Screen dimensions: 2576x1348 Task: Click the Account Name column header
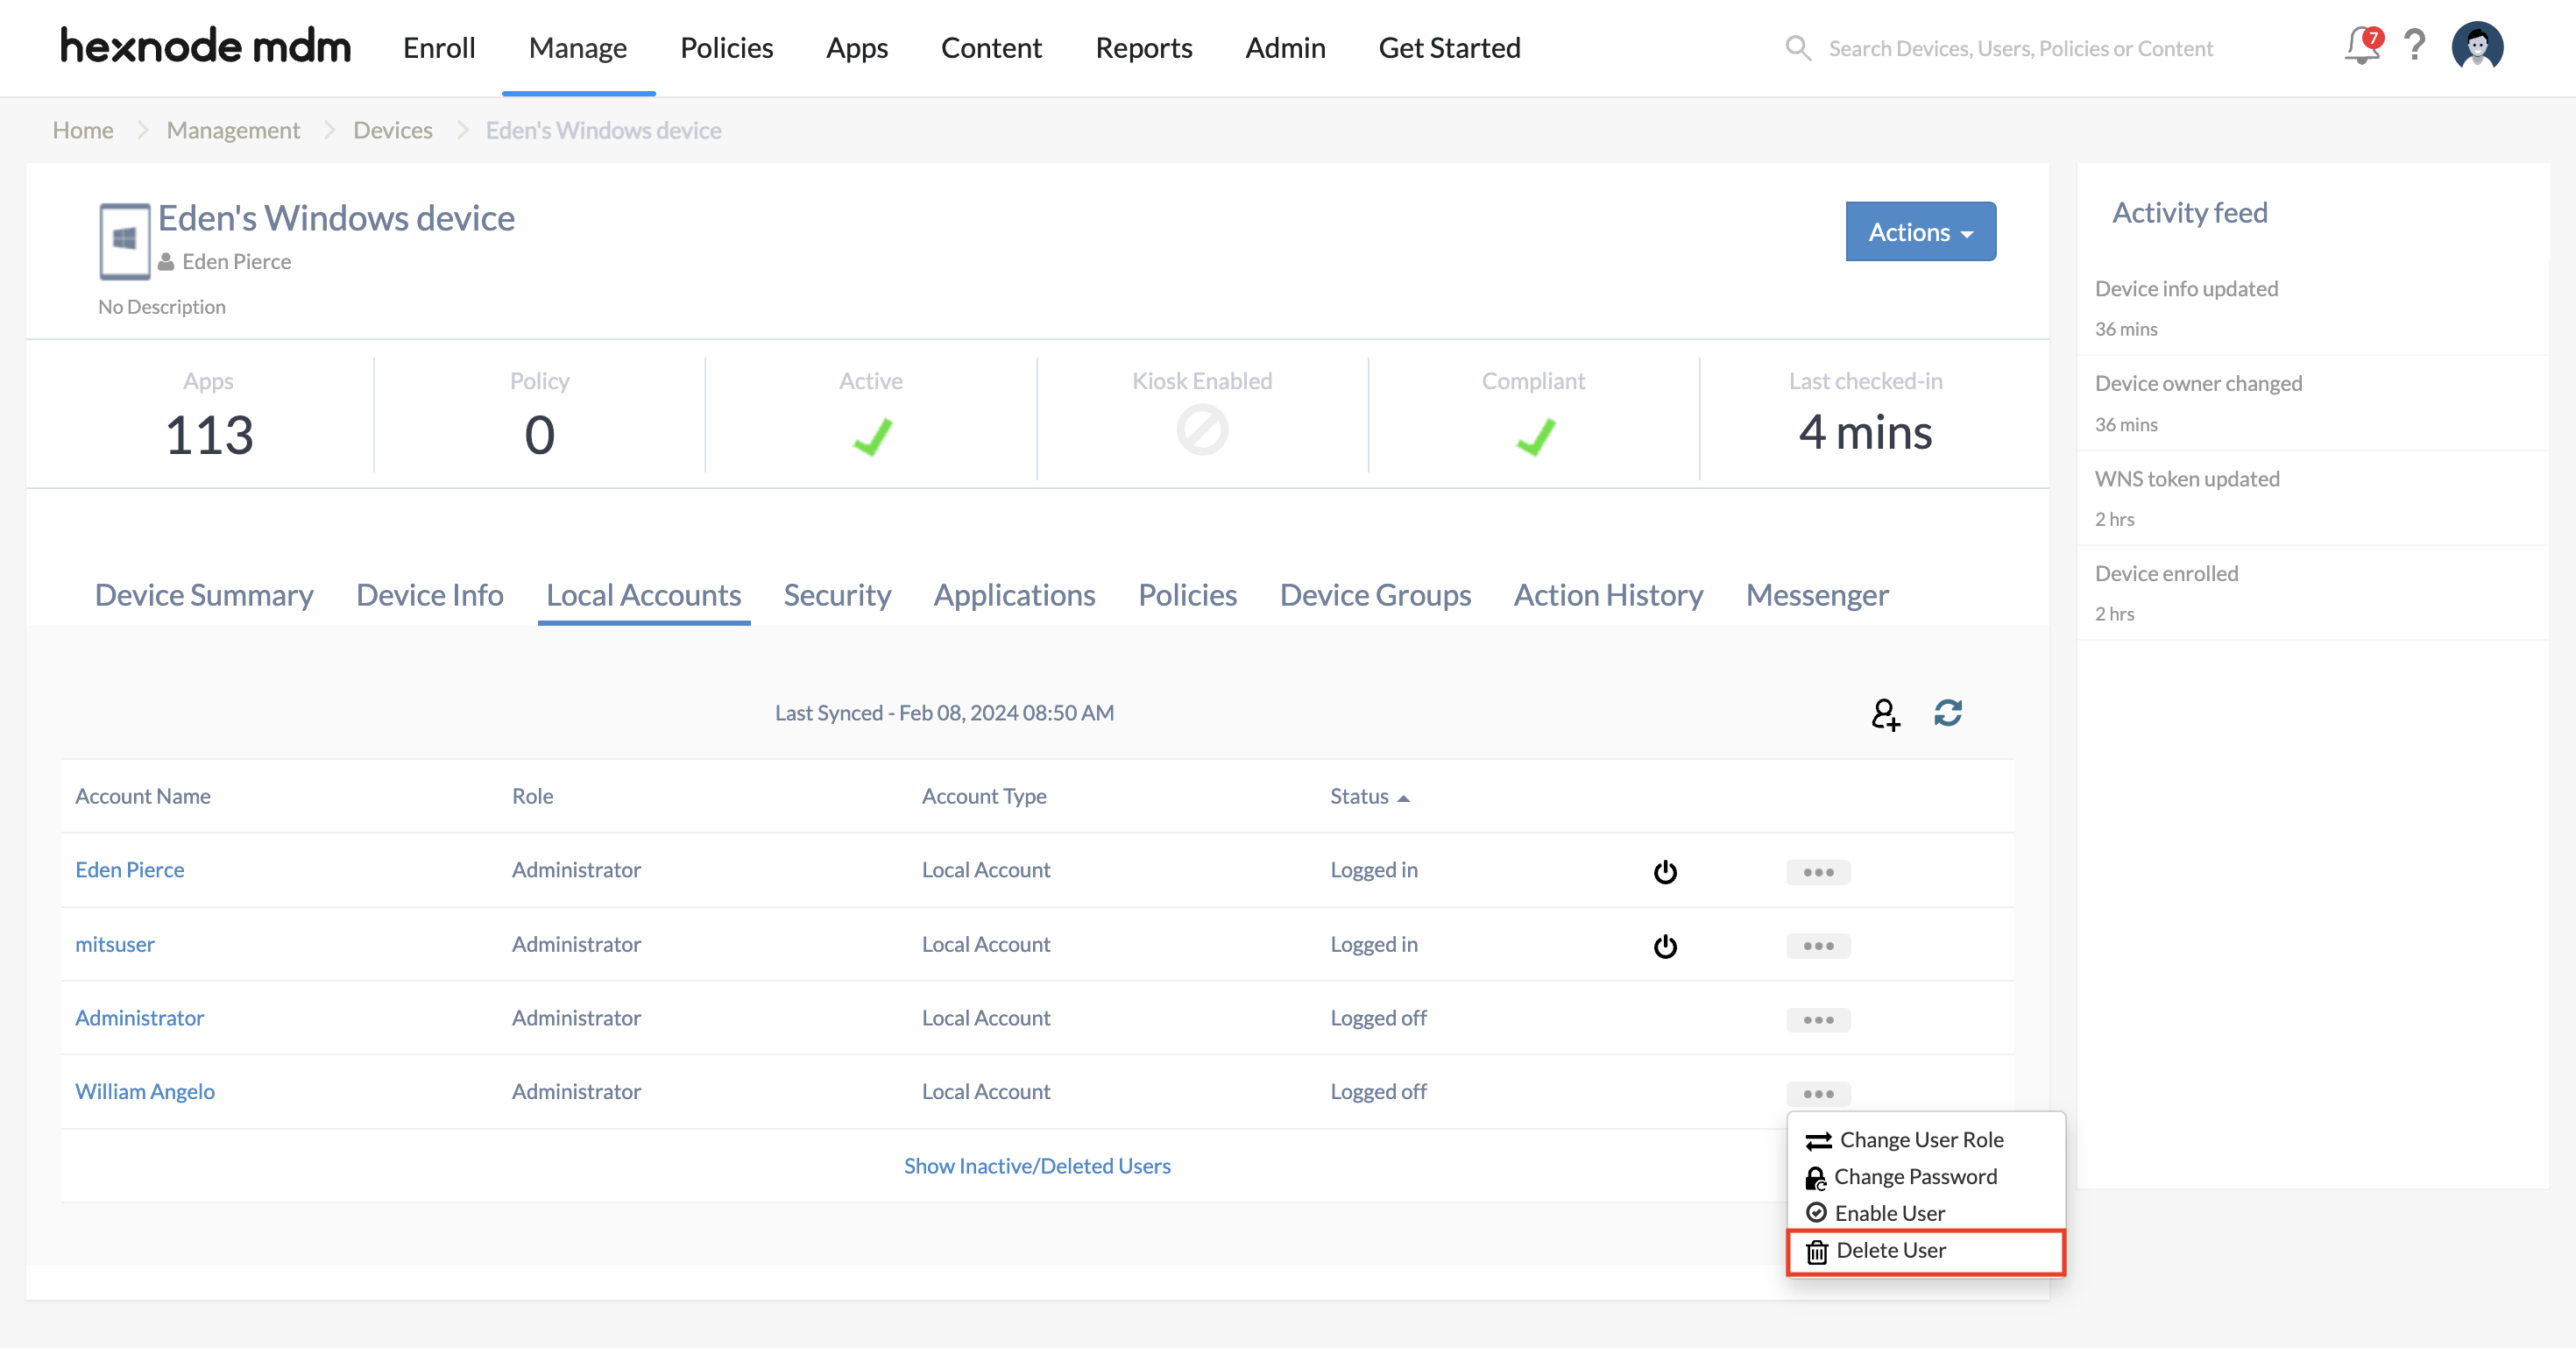(143, 797)
